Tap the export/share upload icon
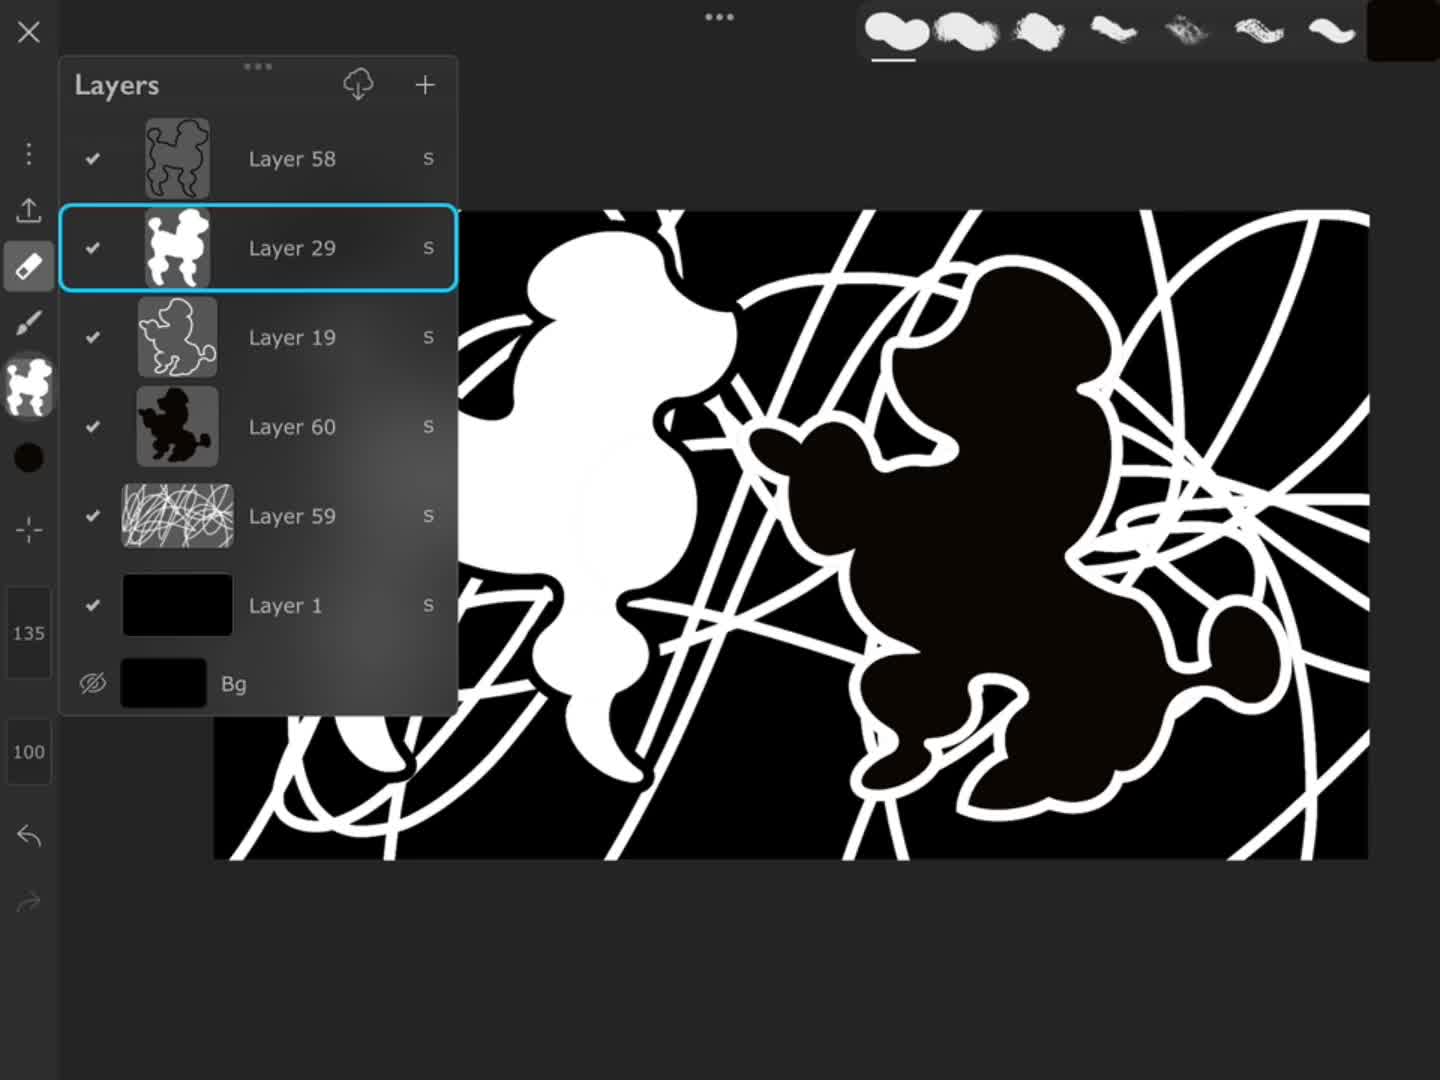This screenshot has width=1440, height=1080. click(29, 210)
